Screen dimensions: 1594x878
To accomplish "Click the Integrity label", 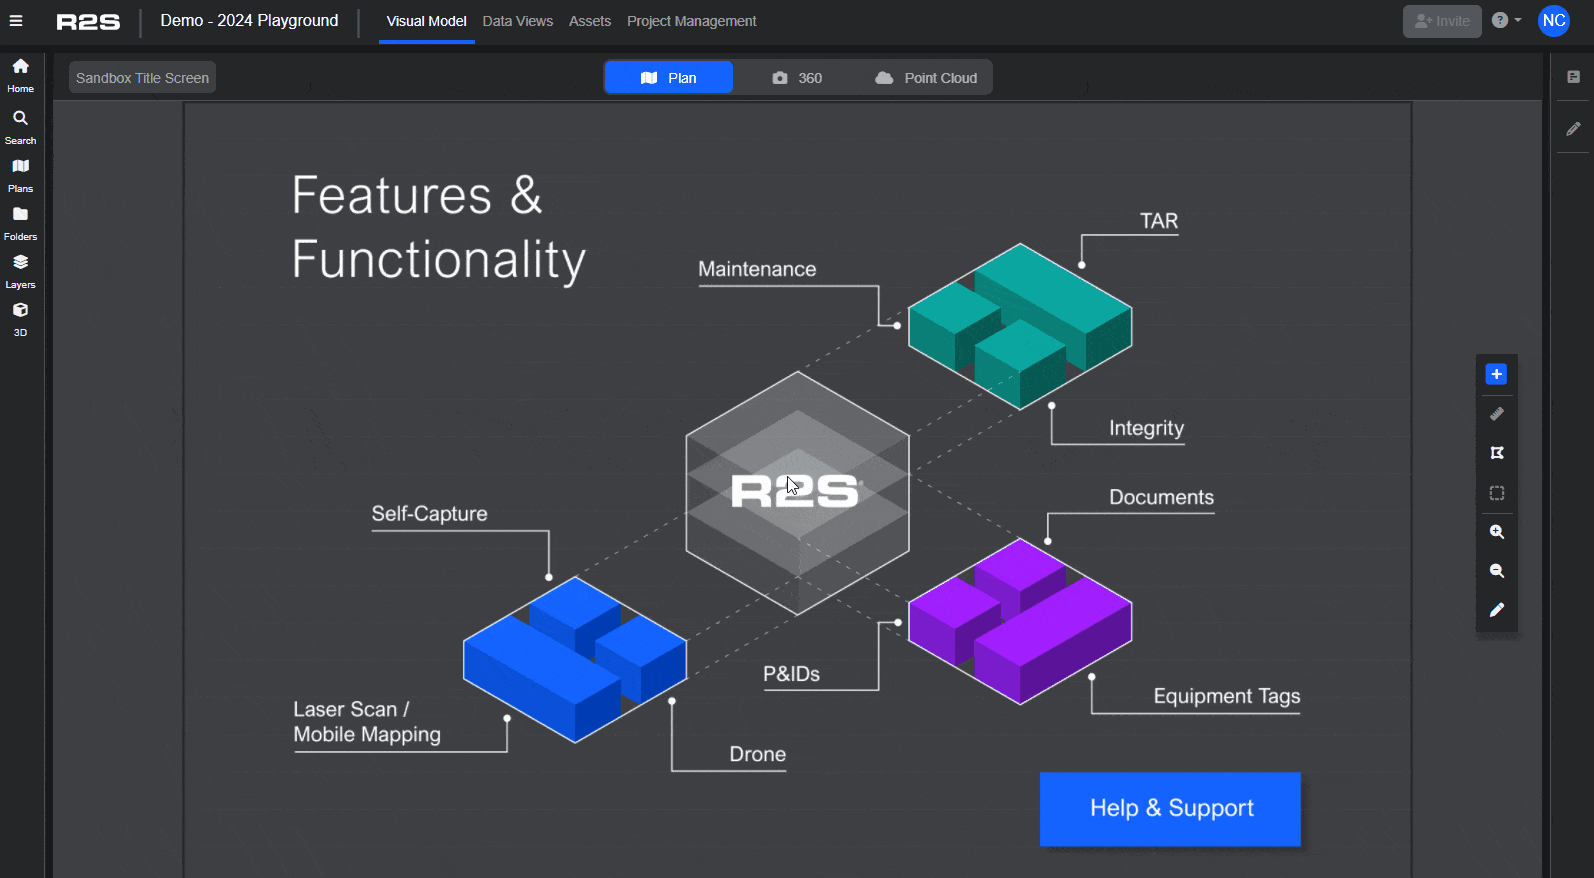I will pyautogui.click(x=1146, y=428).
